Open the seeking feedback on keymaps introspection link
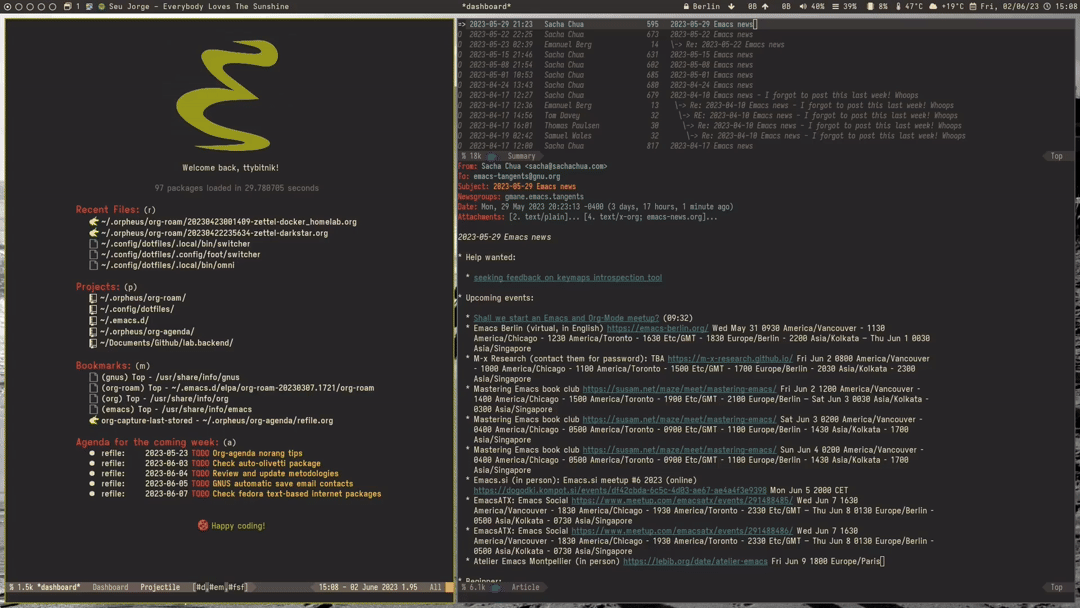Screen dimensions: 1080x608 (567, 277)
